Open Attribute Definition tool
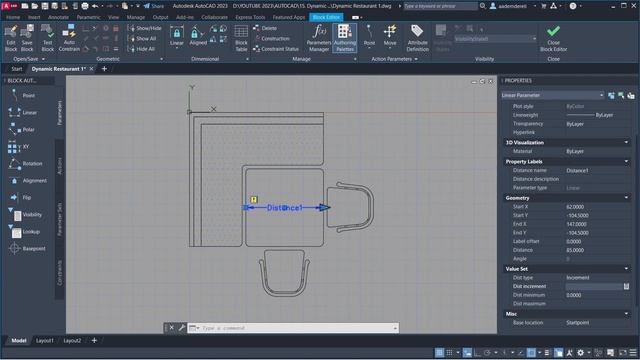The width and height of the screenshot is (640, 360). coord(418,38)
